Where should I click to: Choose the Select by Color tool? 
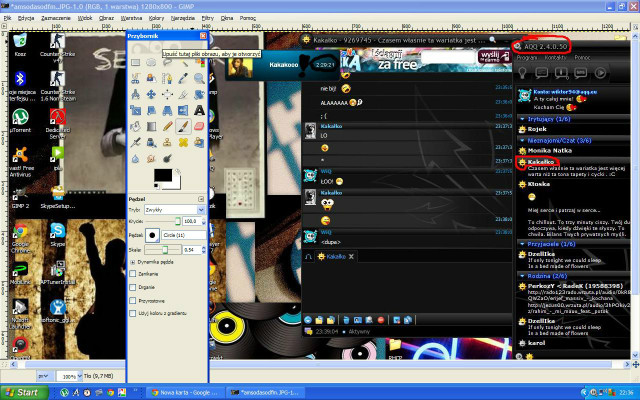199,62
